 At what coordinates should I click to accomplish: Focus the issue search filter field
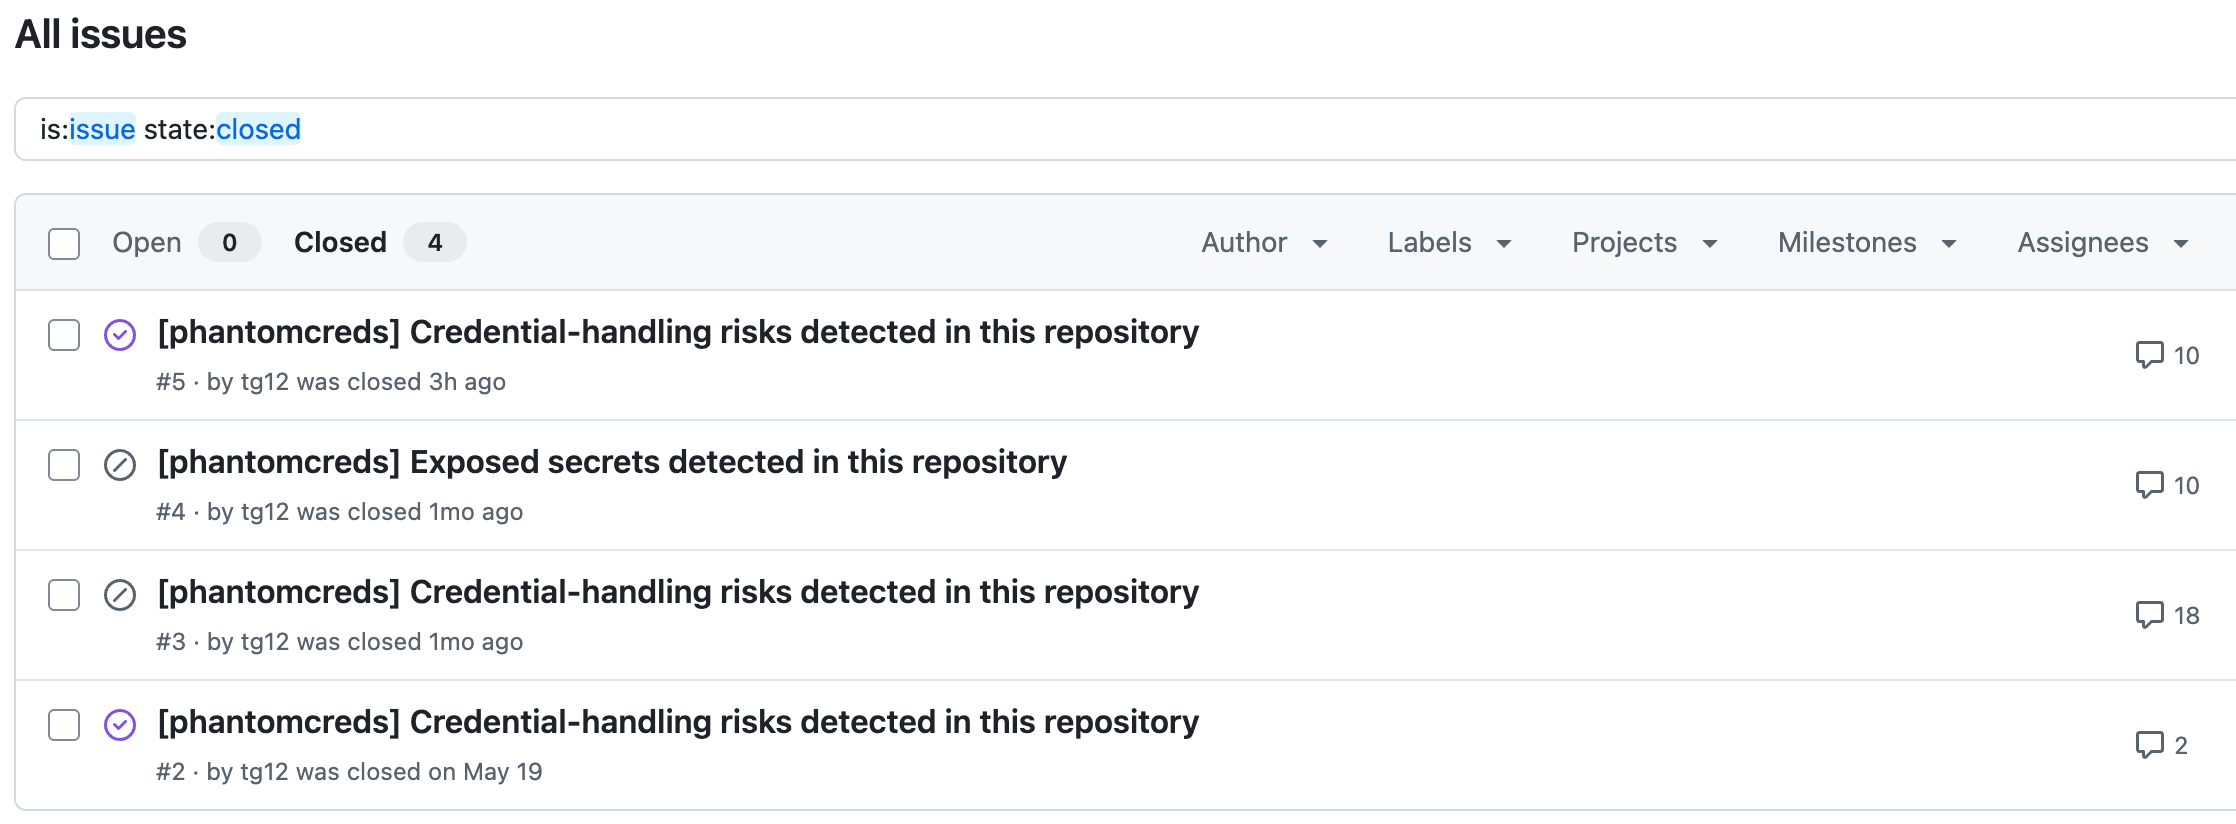coord(1125,129)
